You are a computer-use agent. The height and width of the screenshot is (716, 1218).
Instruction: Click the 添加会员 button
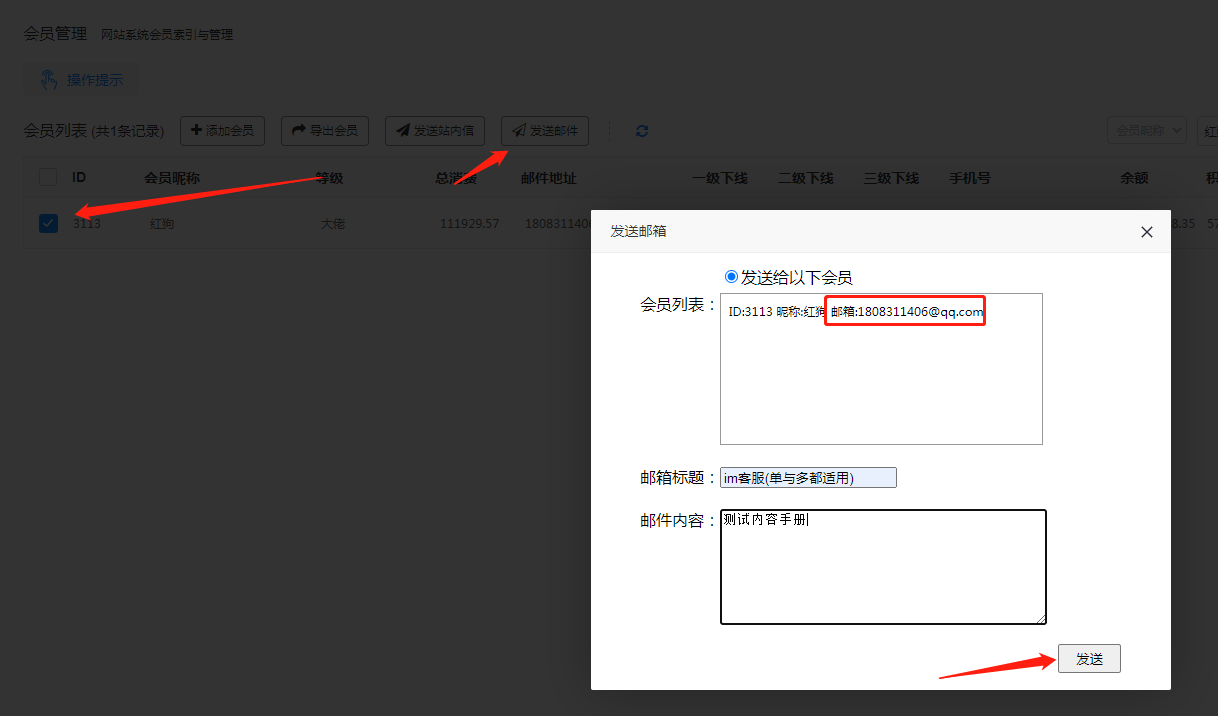pyautogui.click(x=222, y=131)
